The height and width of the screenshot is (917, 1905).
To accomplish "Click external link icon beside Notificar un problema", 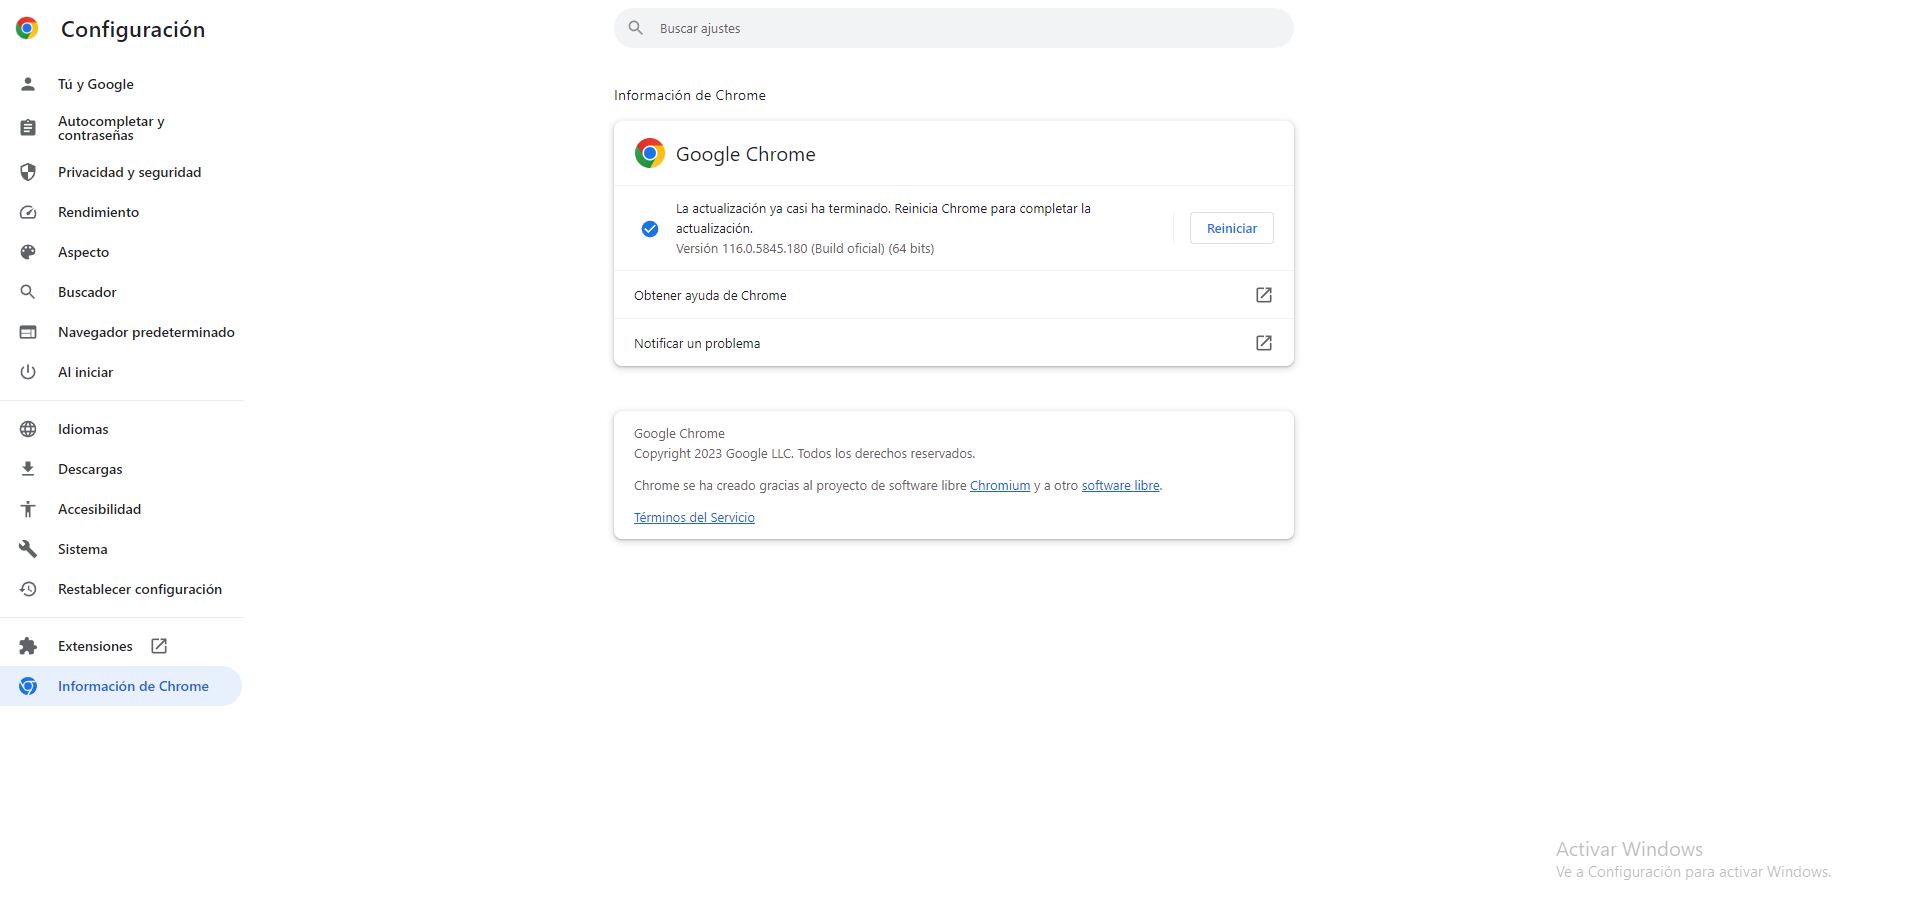I will [x=1263, y=343].
